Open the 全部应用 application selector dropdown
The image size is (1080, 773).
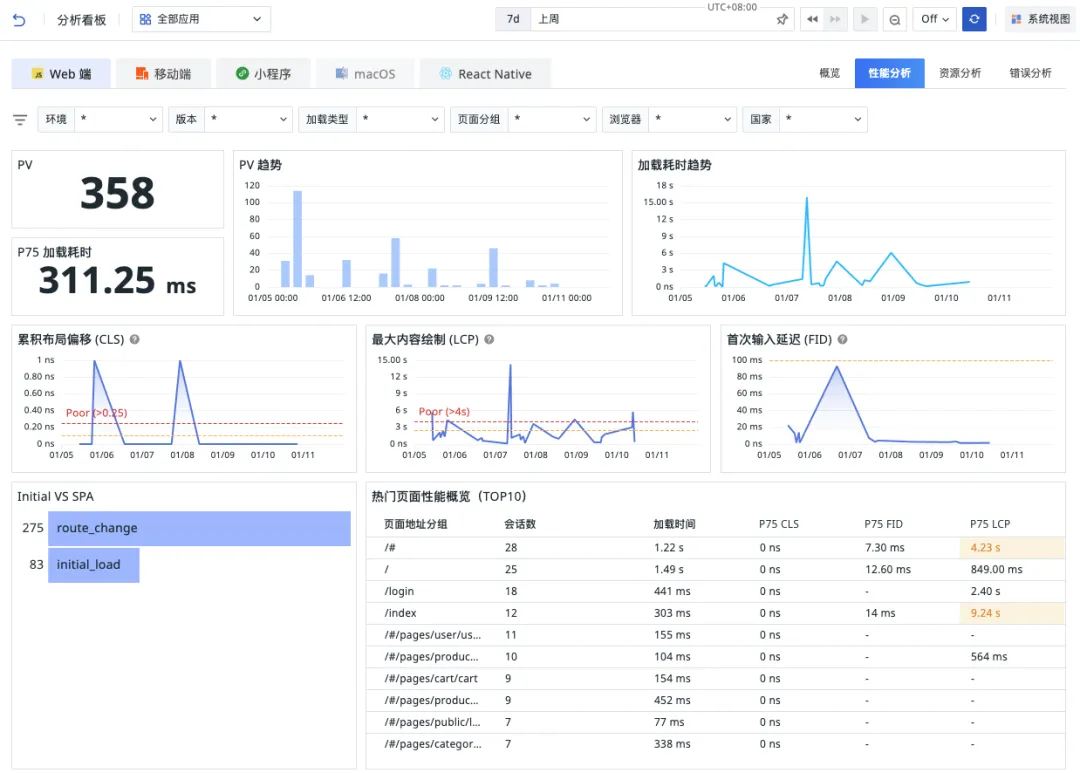coord(200,19)
